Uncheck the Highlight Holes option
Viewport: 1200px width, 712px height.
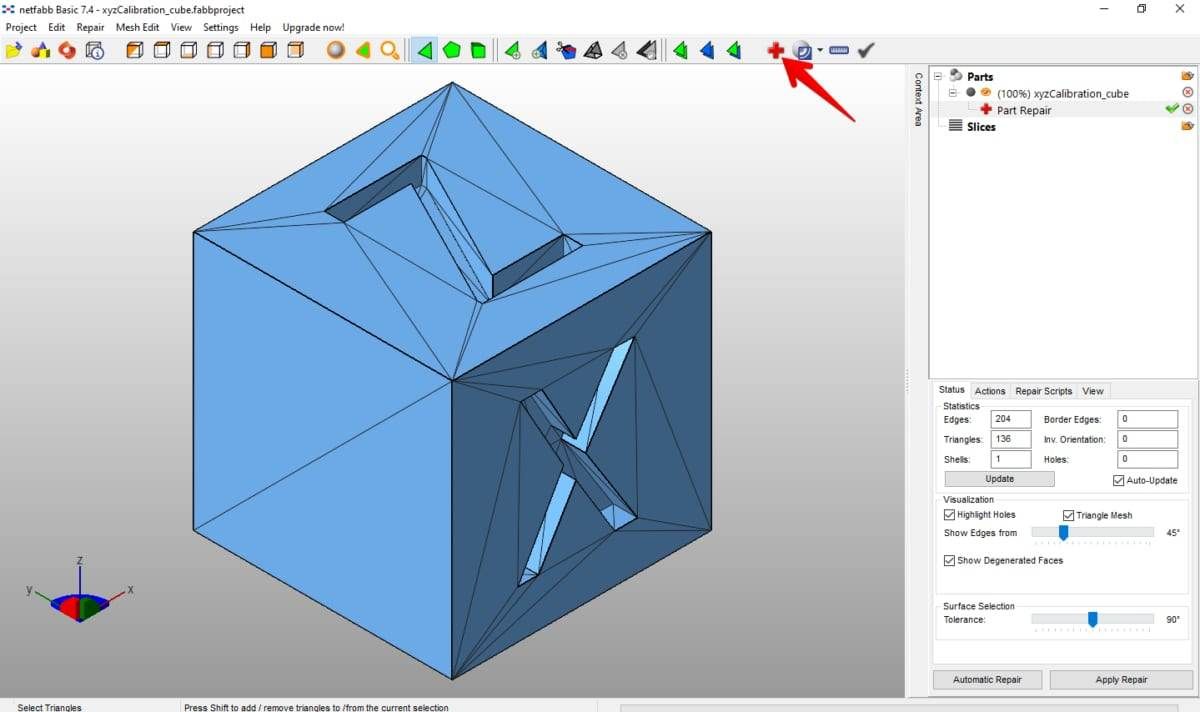(x=948, y=515)
